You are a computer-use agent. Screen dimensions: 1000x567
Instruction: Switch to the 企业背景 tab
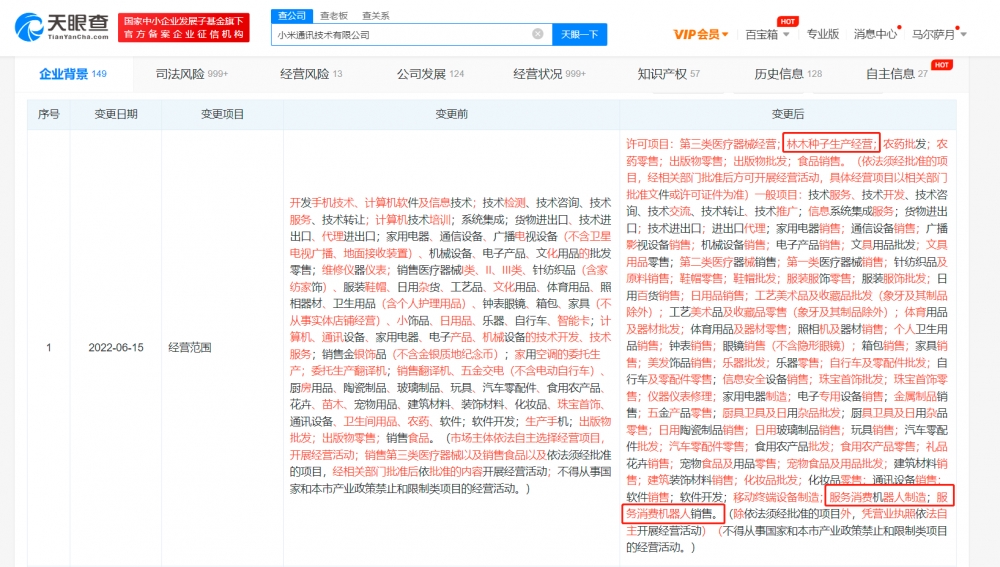[73, 74]
